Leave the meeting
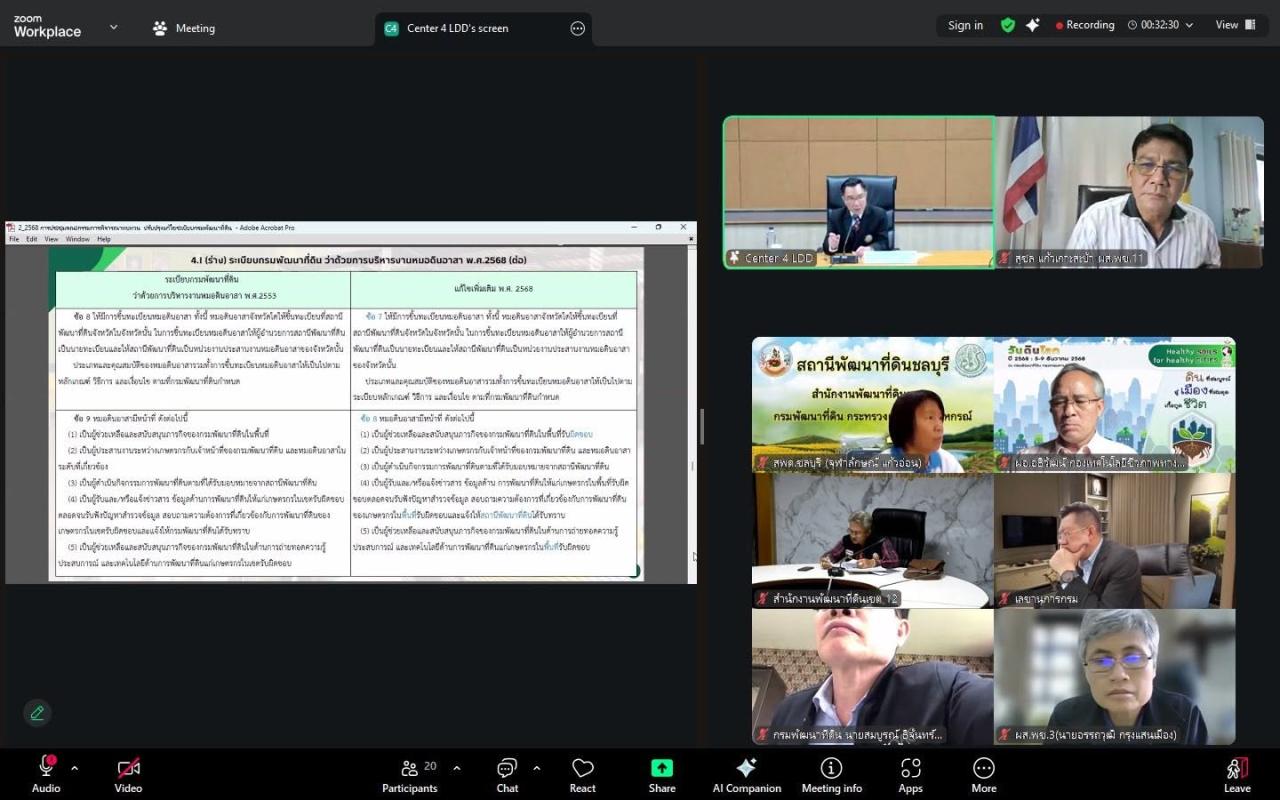The image size is (1280, 800). click(x=1237, y=773)
